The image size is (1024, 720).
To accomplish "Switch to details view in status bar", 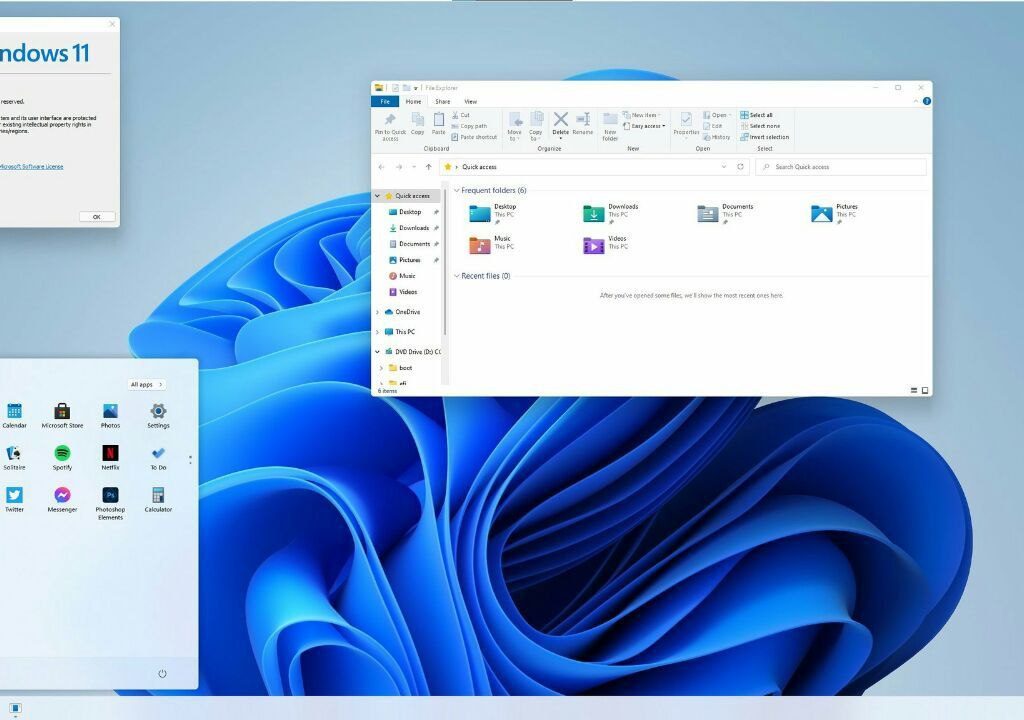I will pyautogui.click(x=914, y=391).
